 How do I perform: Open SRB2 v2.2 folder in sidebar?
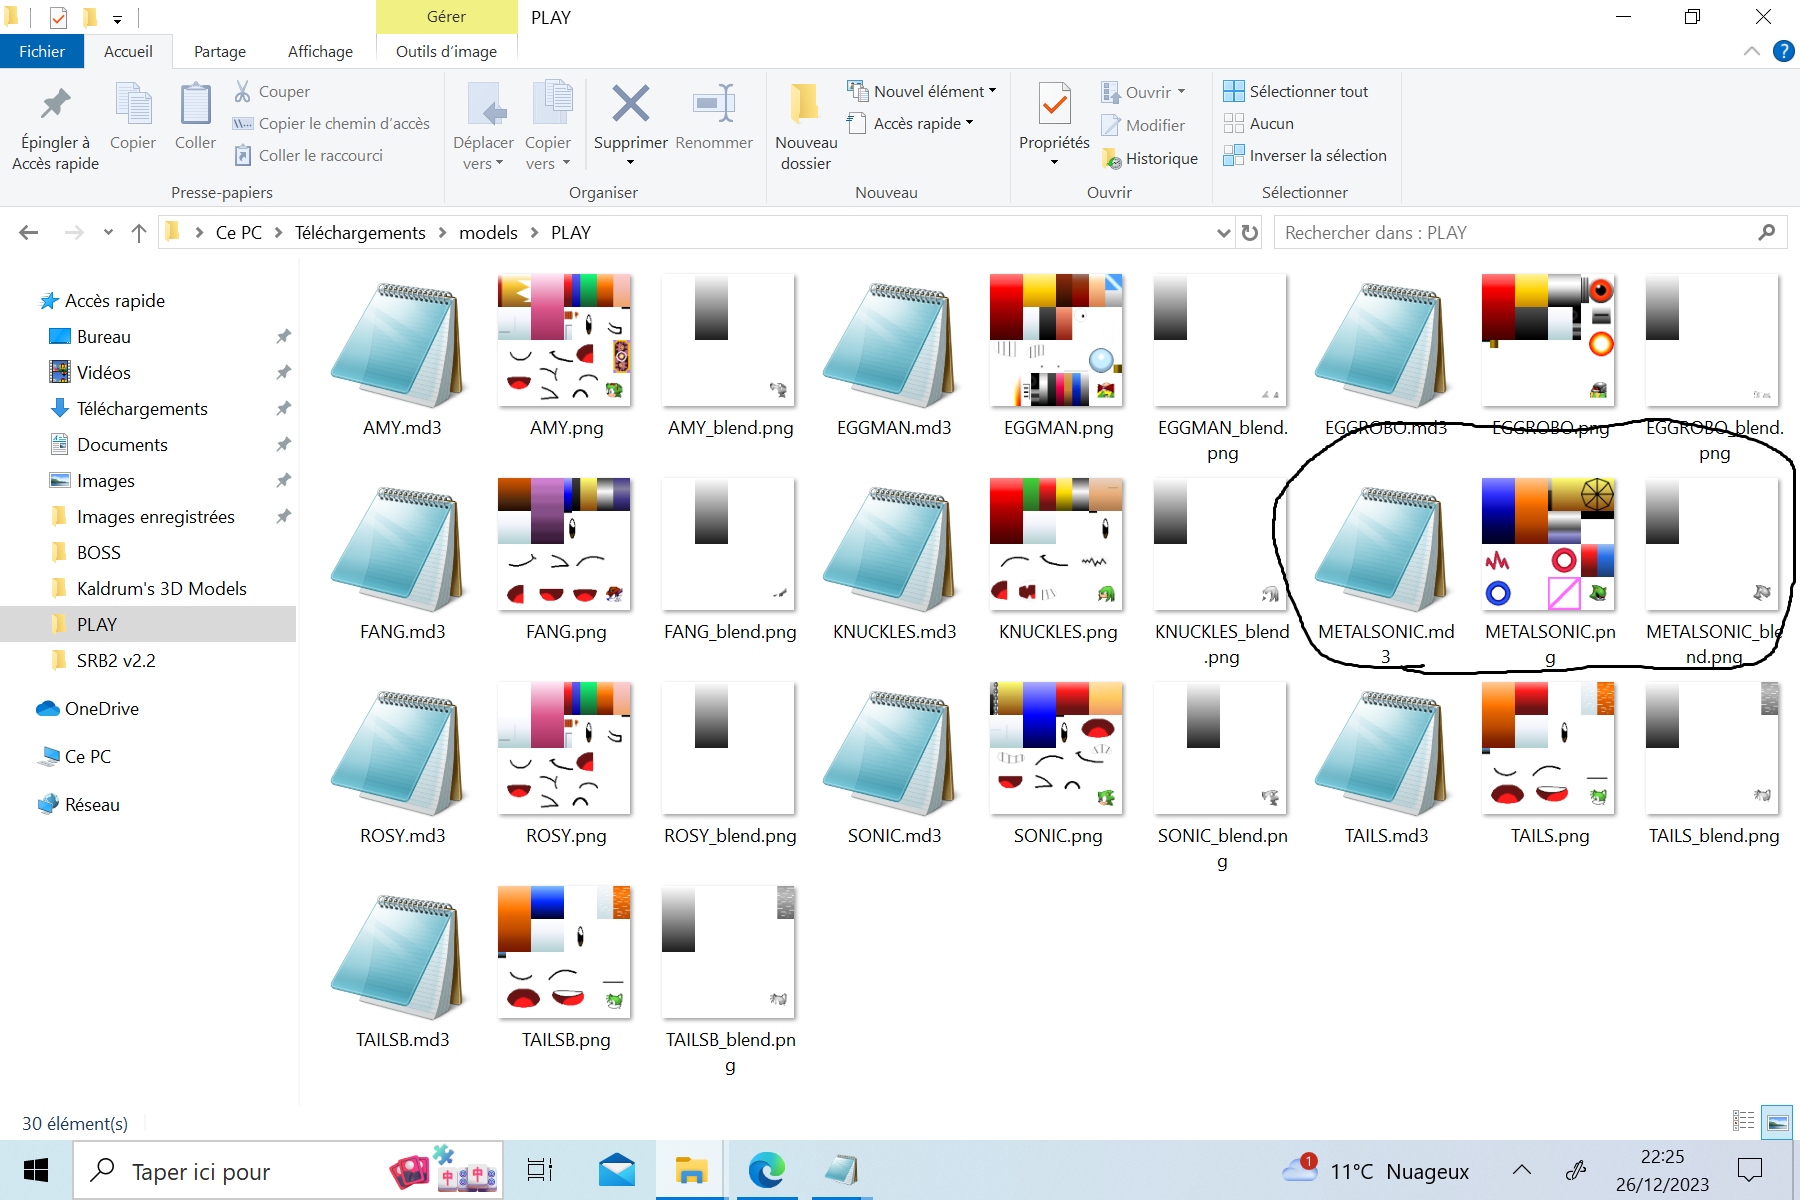116,661
